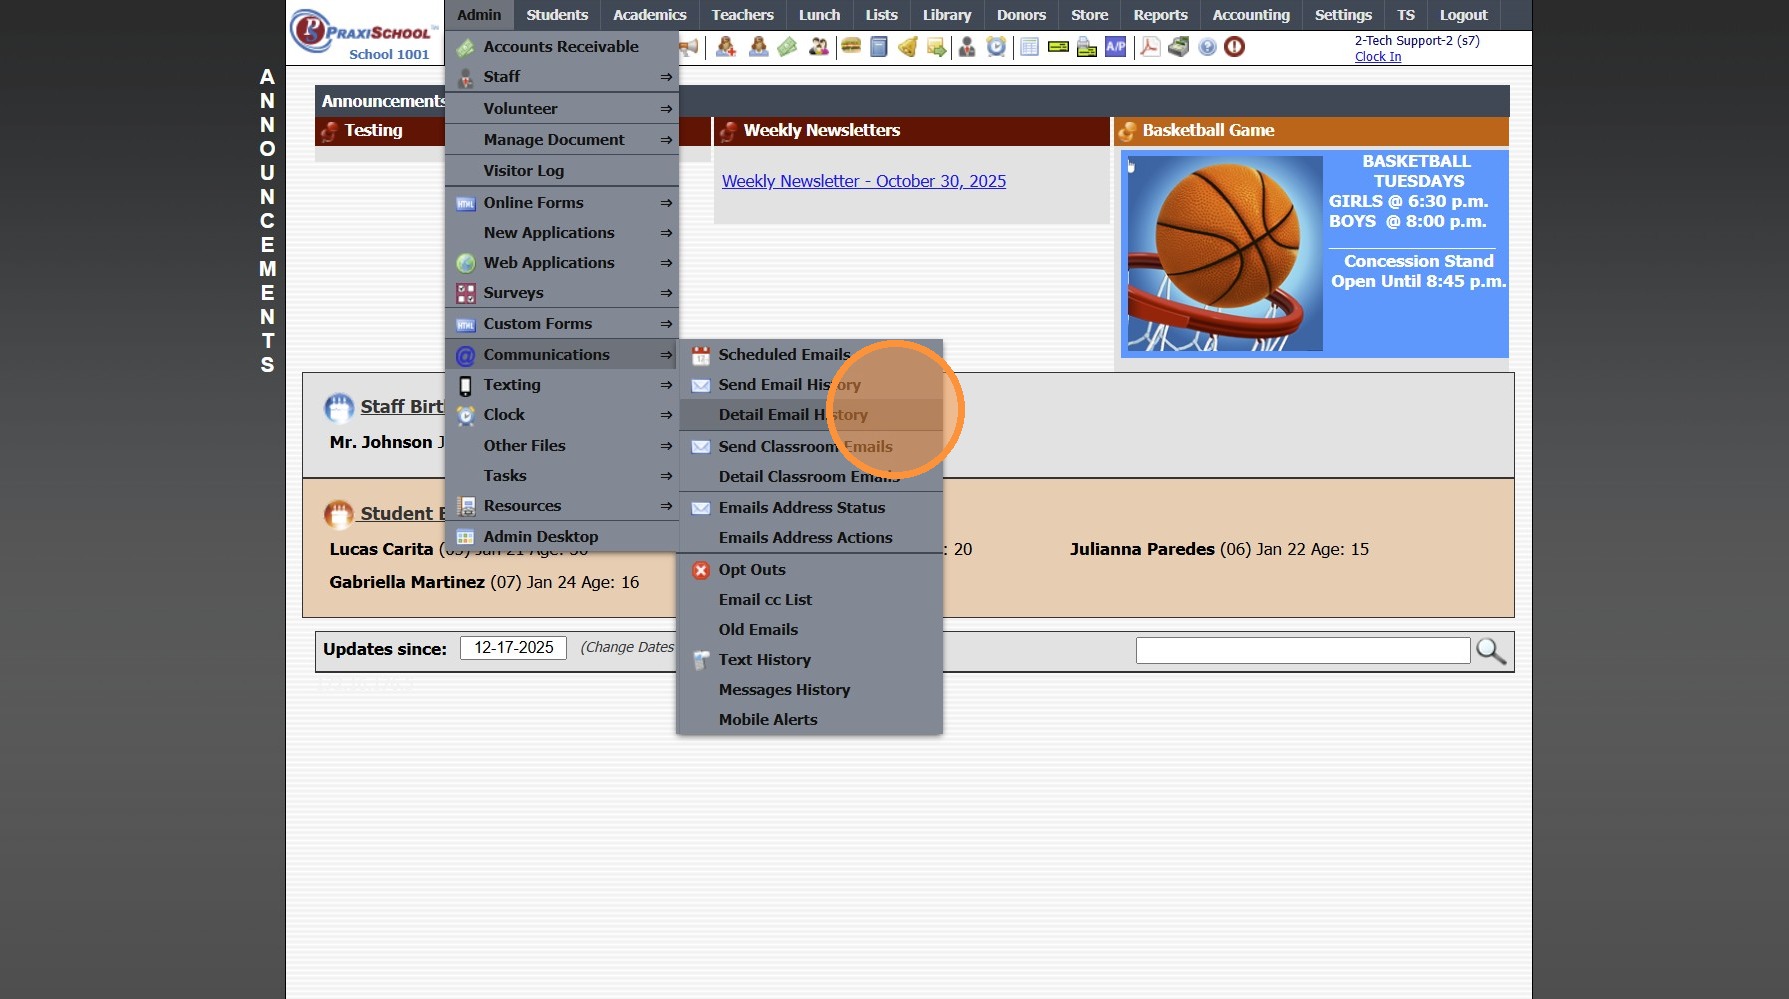Open the Weekly Newsletter October 30 link
The height and width of the screenshot is (999, 1789).
tap(864, 181)
